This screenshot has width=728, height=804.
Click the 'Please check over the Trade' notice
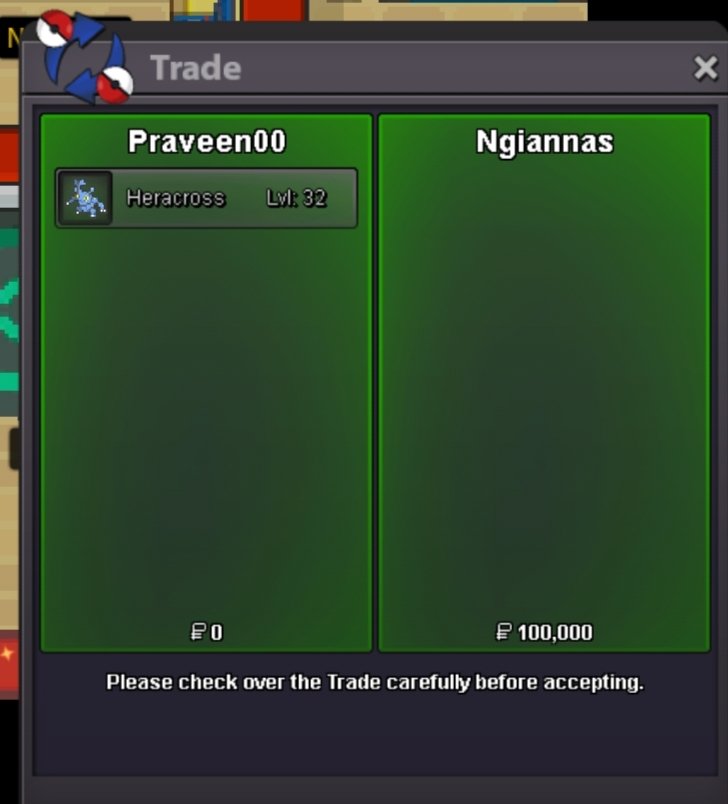[375, 682]
